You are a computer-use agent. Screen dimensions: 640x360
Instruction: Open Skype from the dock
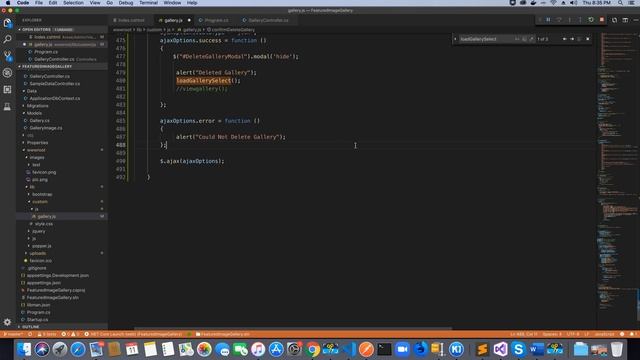(518, 349)
